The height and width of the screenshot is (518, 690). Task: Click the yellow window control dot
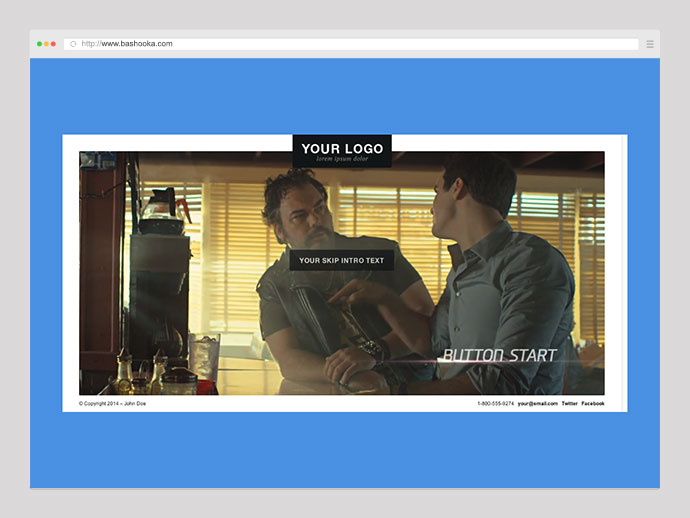[x=46, y=44]
